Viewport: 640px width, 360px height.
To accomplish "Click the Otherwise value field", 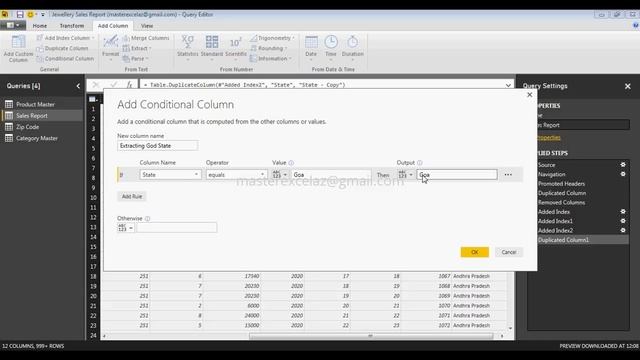I will pos(177,228).
